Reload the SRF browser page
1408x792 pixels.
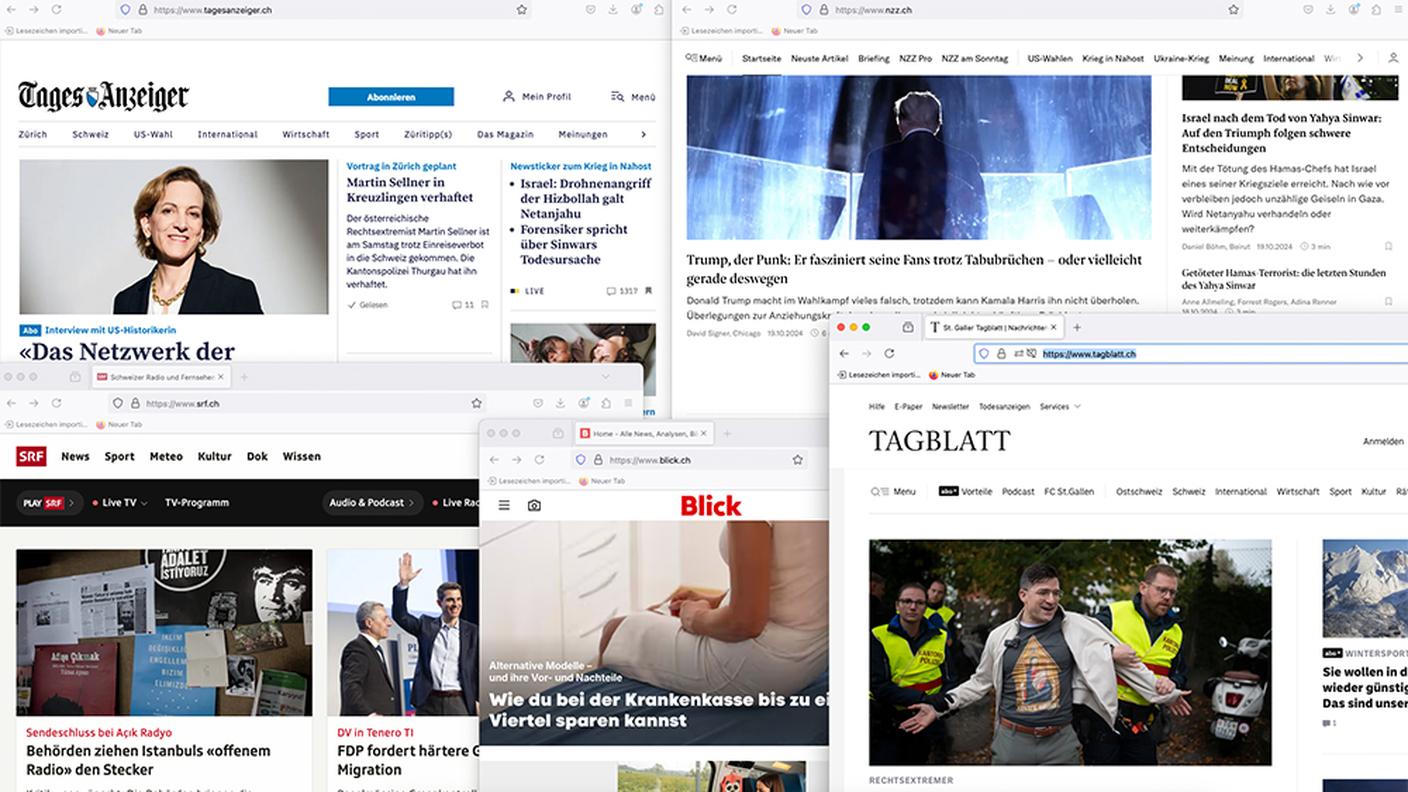click(x=56, y=403)
